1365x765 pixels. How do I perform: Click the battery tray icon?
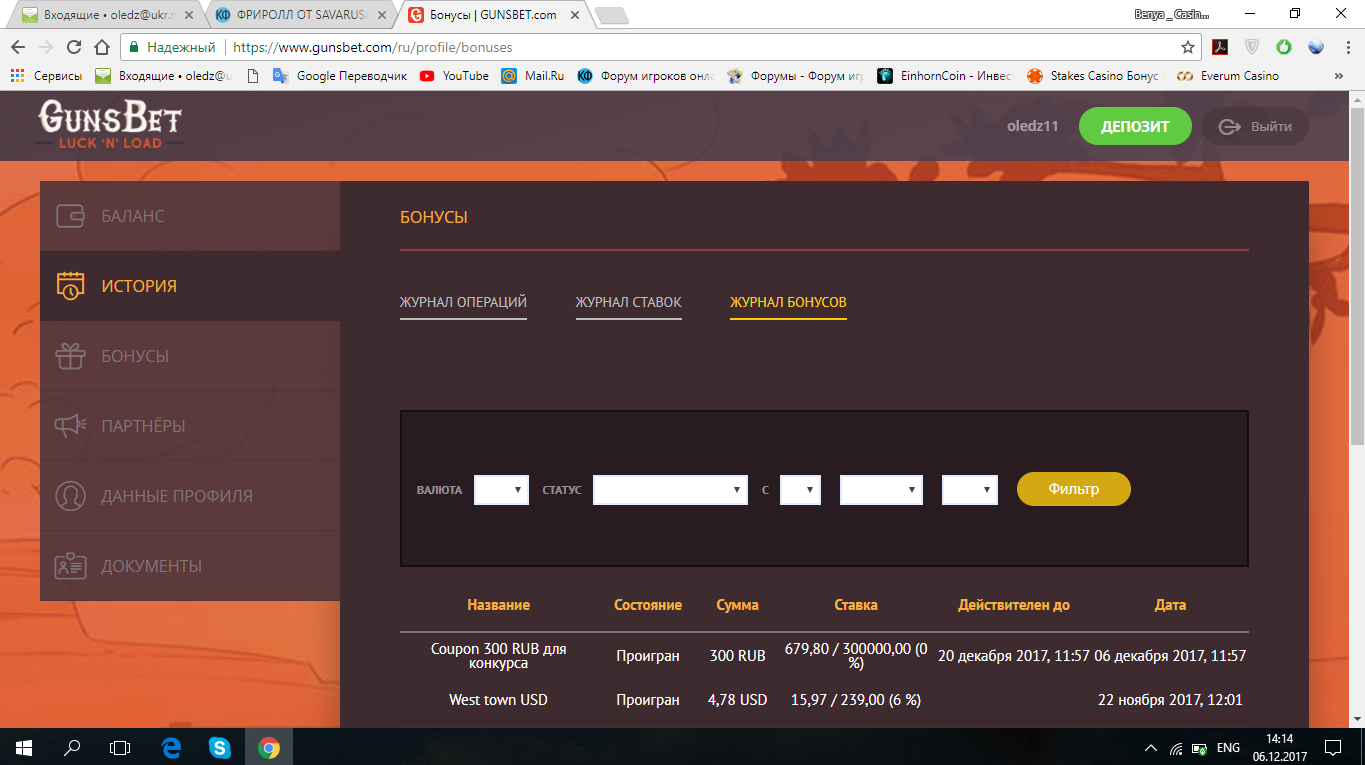(x=1197, y=748)
